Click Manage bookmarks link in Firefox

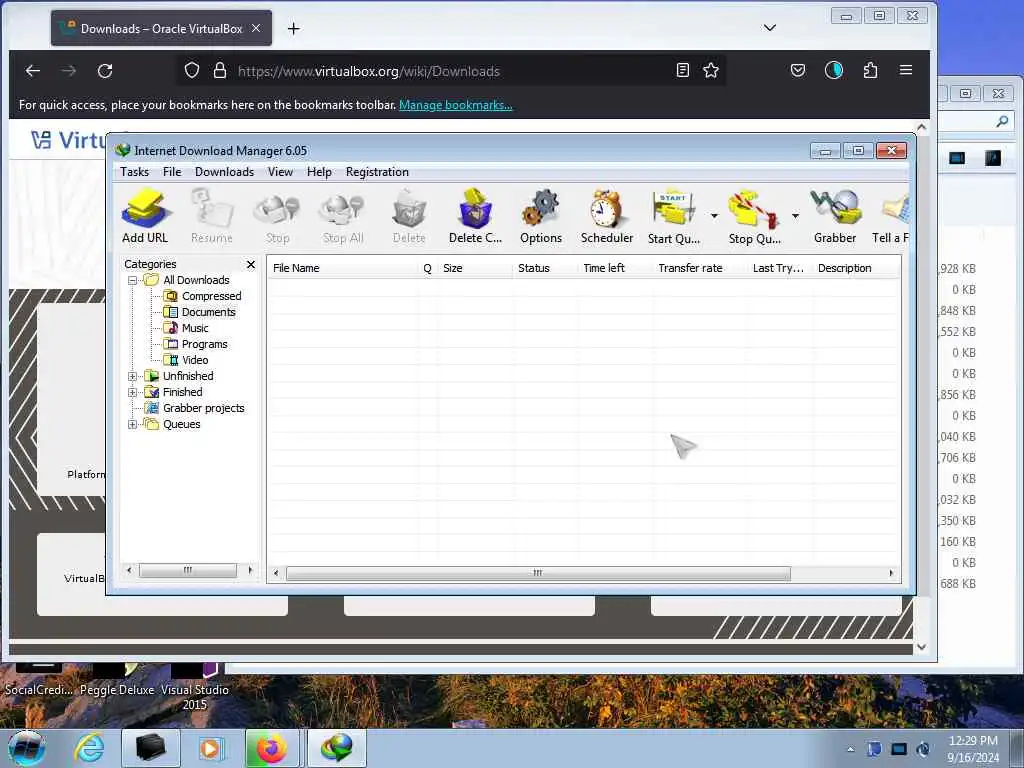[456, 104]
